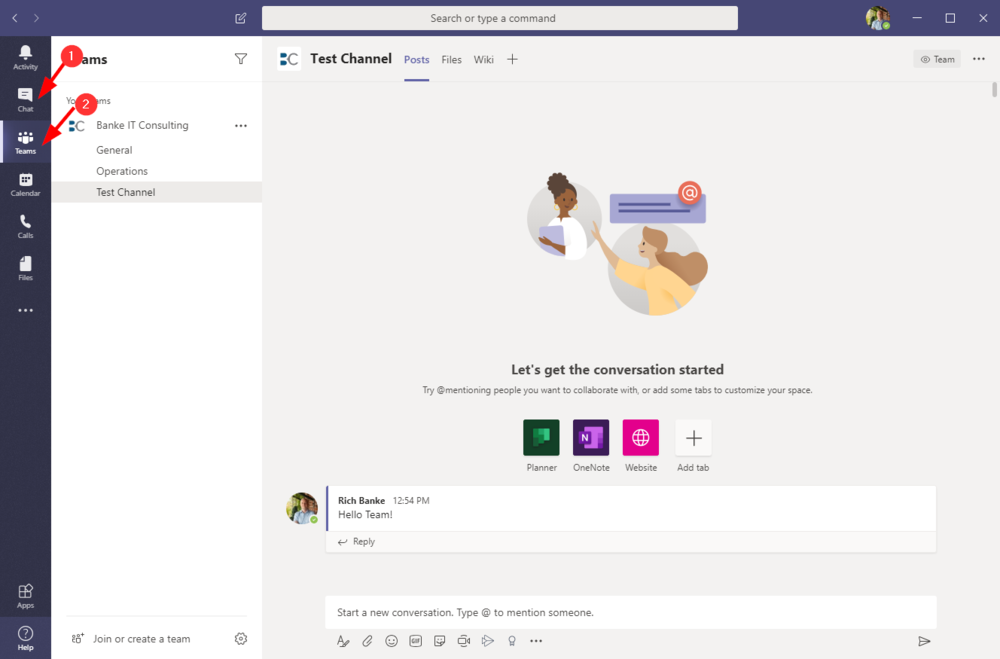Viewport: 1000px width, 659px height.
Task: Open the Help icon
Action: point(26,638)
